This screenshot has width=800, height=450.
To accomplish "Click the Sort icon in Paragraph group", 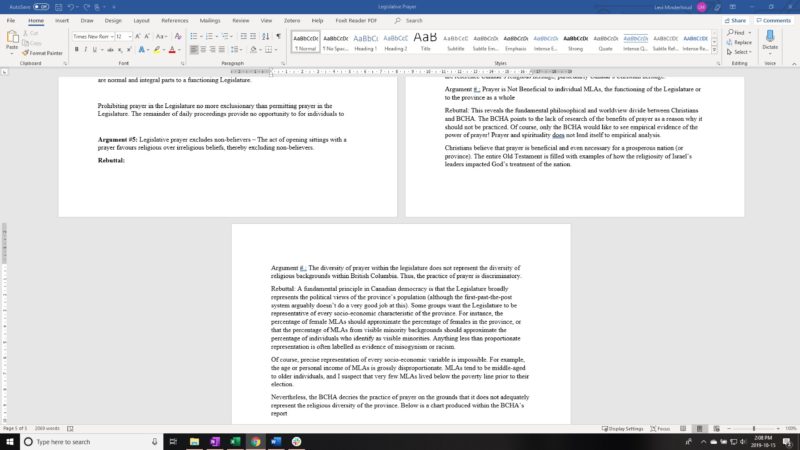I will [x=264, y=36].
